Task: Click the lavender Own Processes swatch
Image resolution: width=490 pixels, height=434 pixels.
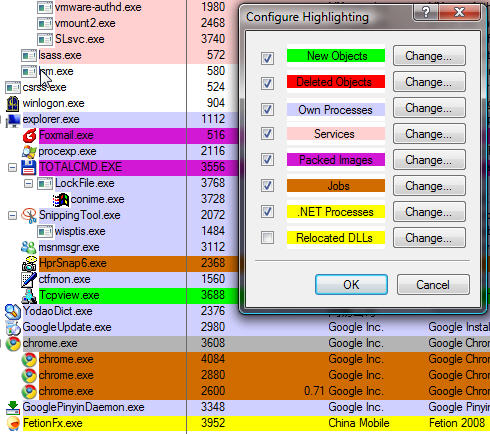Action: [x=336, y=110]
